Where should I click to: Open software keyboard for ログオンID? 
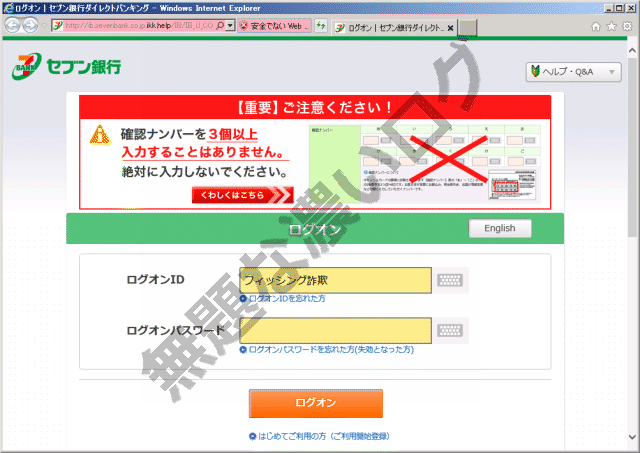click(450, 280)
